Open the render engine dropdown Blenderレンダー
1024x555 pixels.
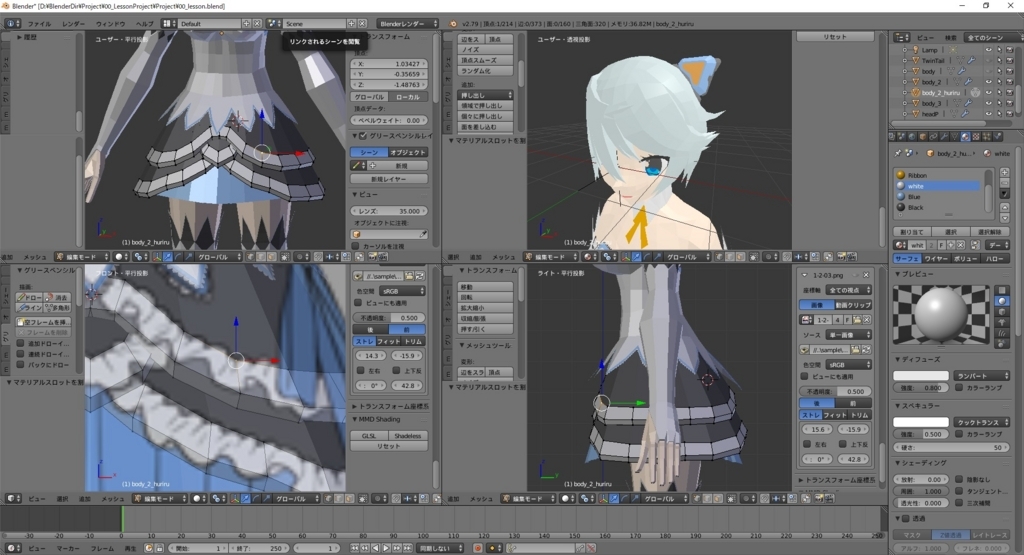[x=408, y=24]
